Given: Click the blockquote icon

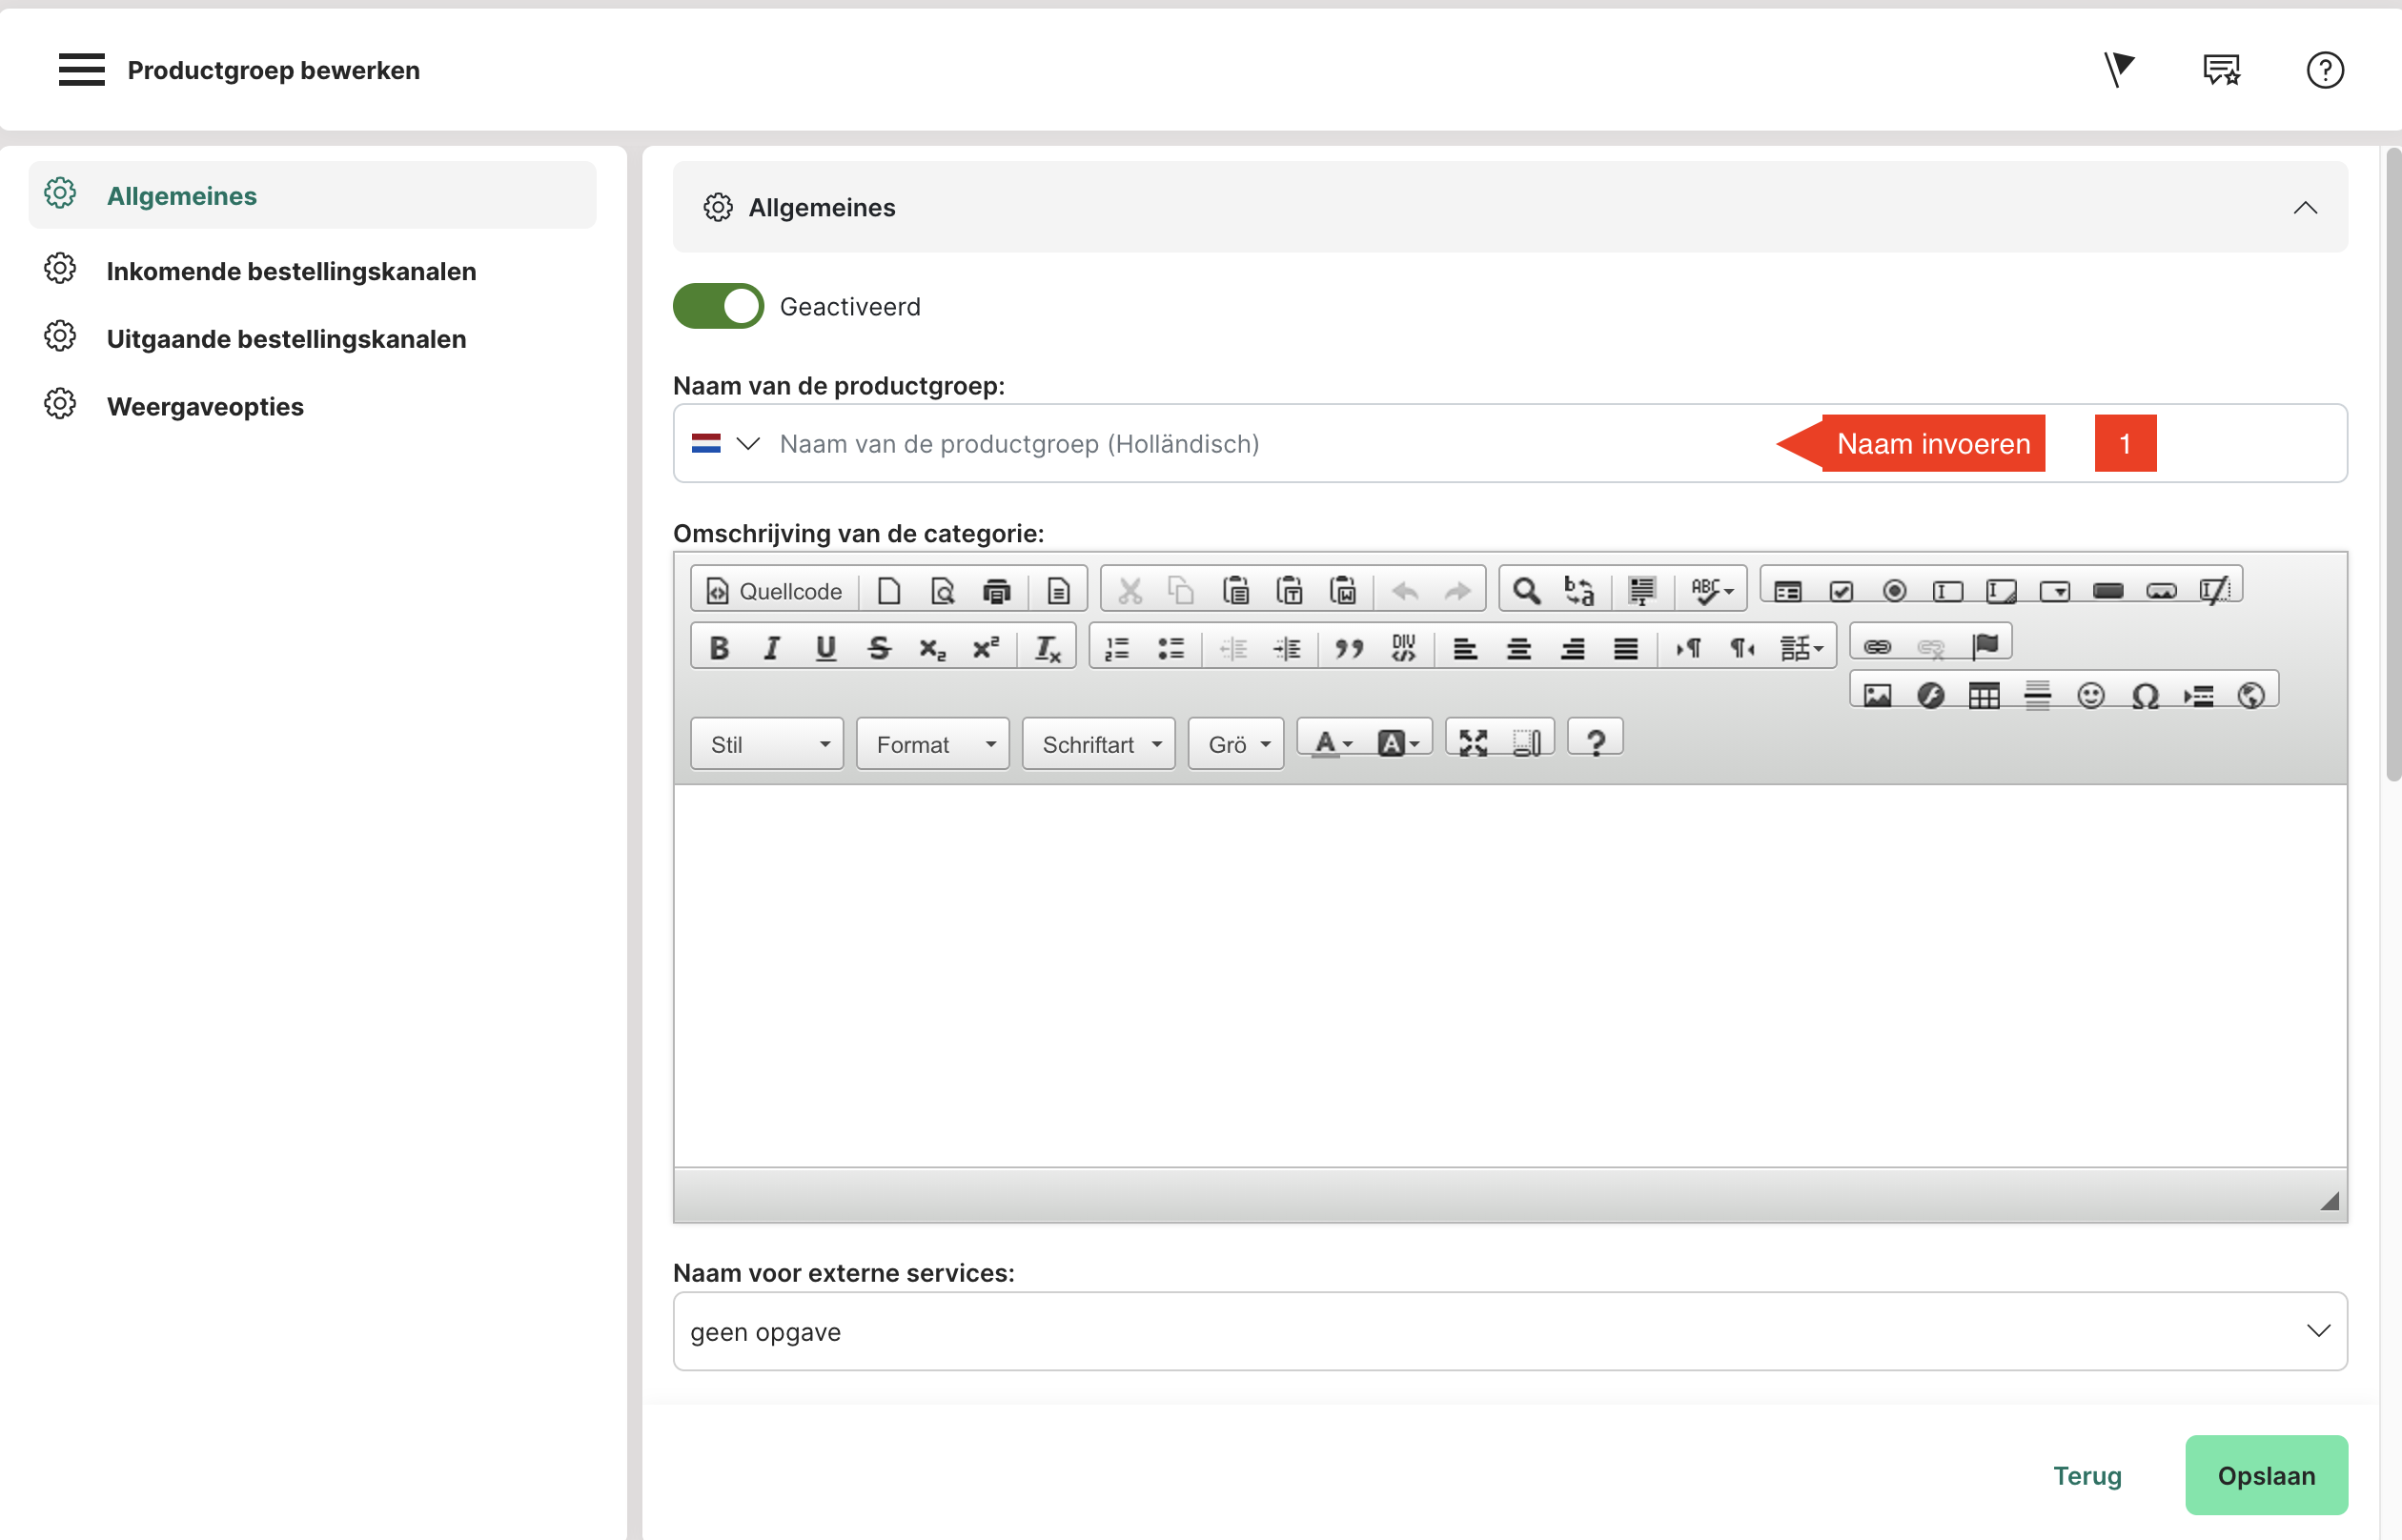Looking at the screenshot, I should point(1349,648).
